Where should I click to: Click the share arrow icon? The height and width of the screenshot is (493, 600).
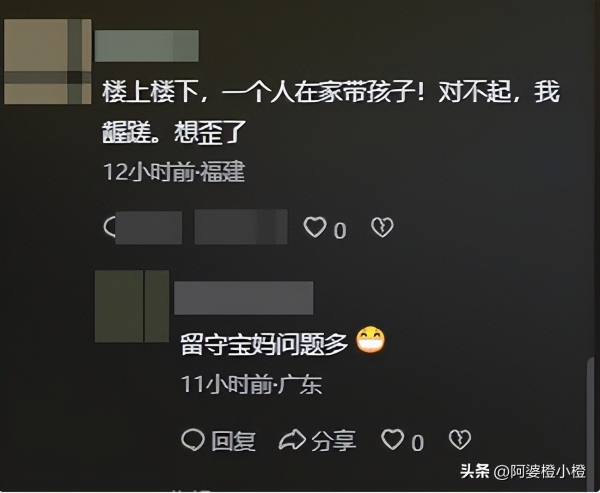tap(292, 439)
